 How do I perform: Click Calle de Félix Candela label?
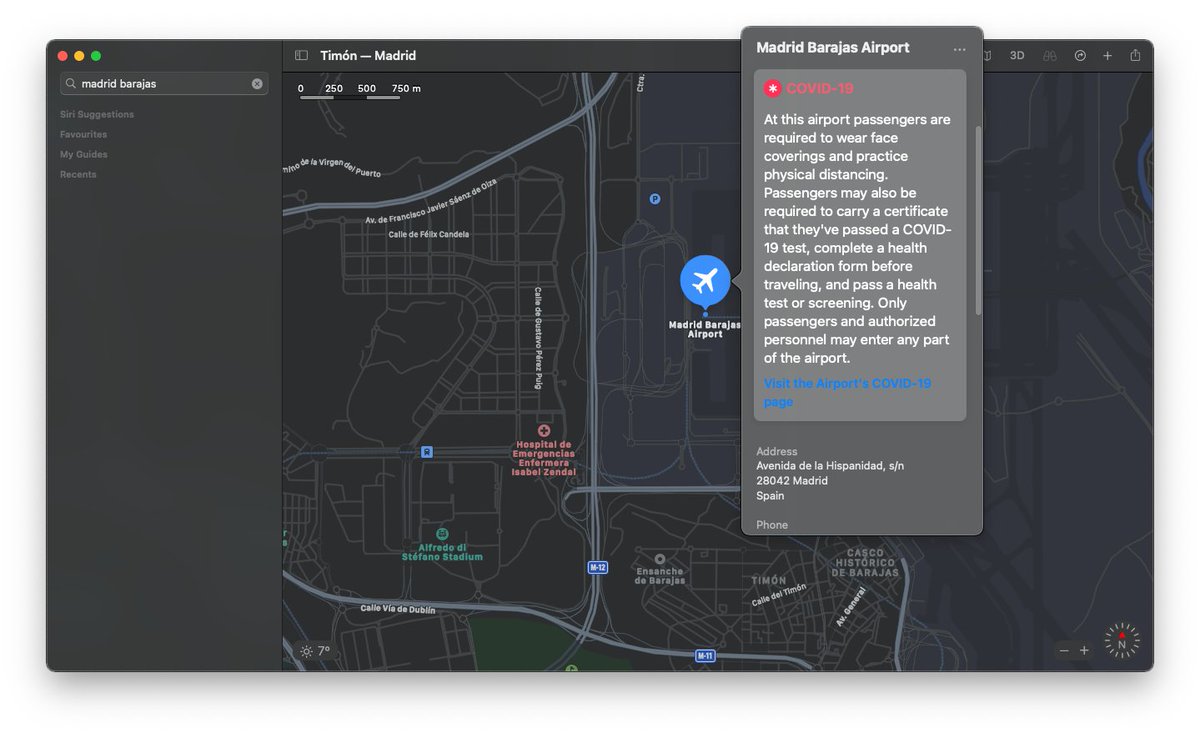(x=429, y=234)
